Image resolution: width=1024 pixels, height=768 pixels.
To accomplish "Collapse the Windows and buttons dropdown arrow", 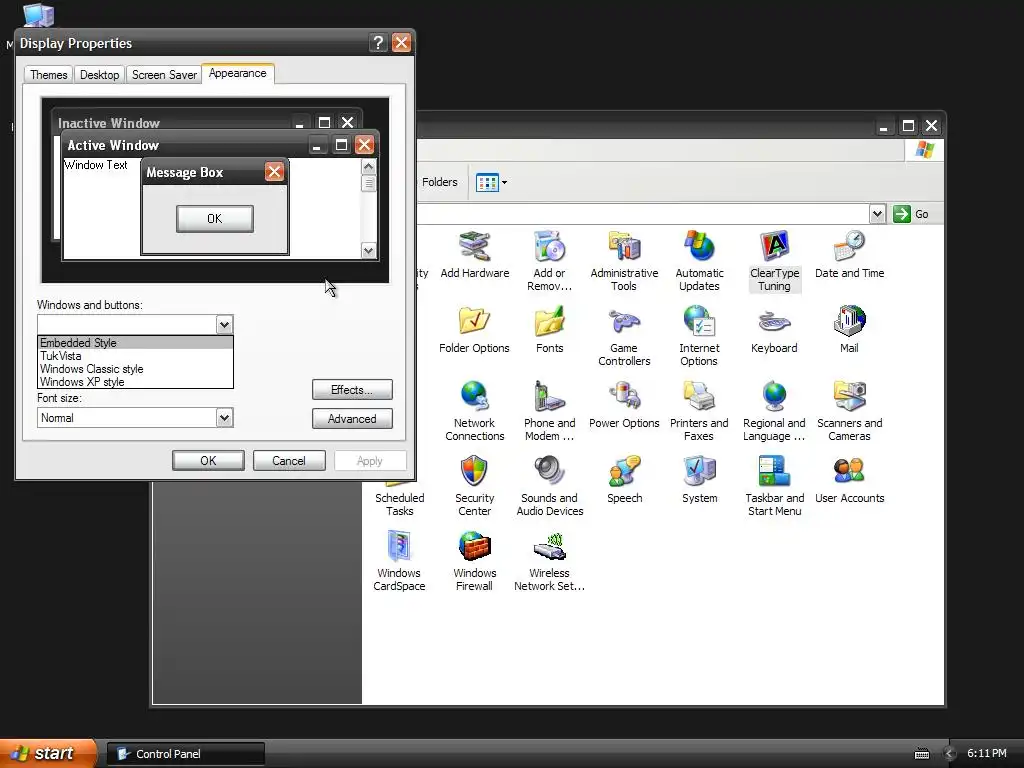I will tap(224, 325).
